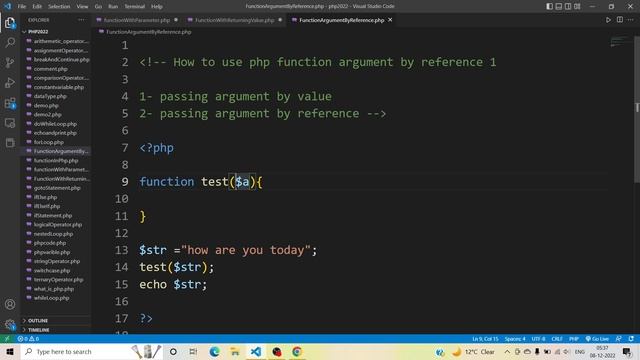Viewport: 640px width, 360px height.
Task: Open the Remote Explorer icon in activity bar
Action: click(x=10, y=123)
